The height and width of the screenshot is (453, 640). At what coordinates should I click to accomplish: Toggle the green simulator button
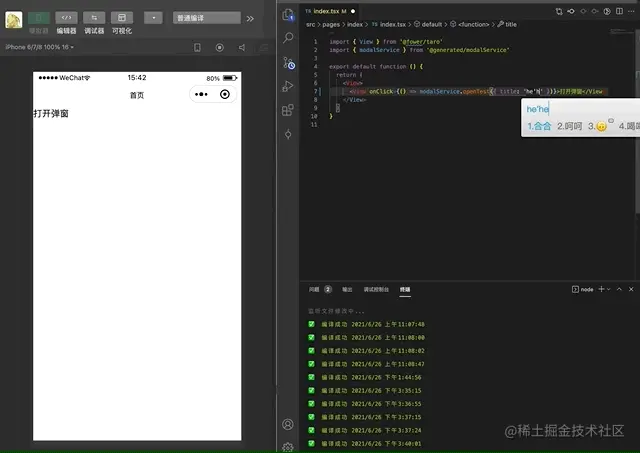tap(39, 18)
